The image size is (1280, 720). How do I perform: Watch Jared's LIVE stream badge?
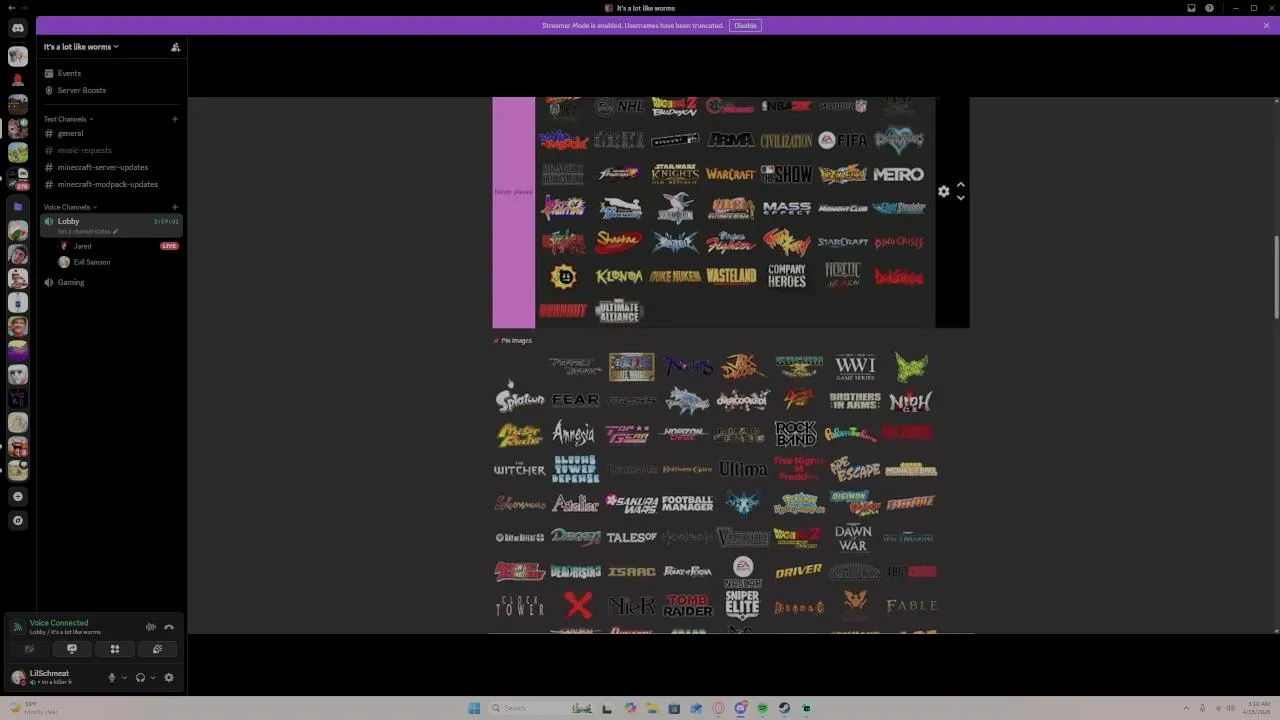tap(169, 246)
